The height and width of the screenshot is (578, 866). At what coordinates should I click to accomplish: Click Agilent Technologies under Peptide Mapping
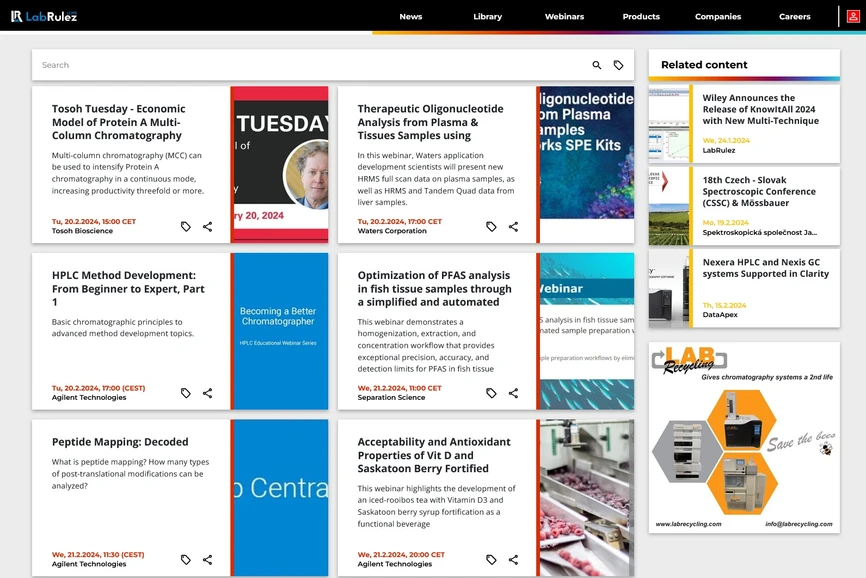[x=89, y=564]
